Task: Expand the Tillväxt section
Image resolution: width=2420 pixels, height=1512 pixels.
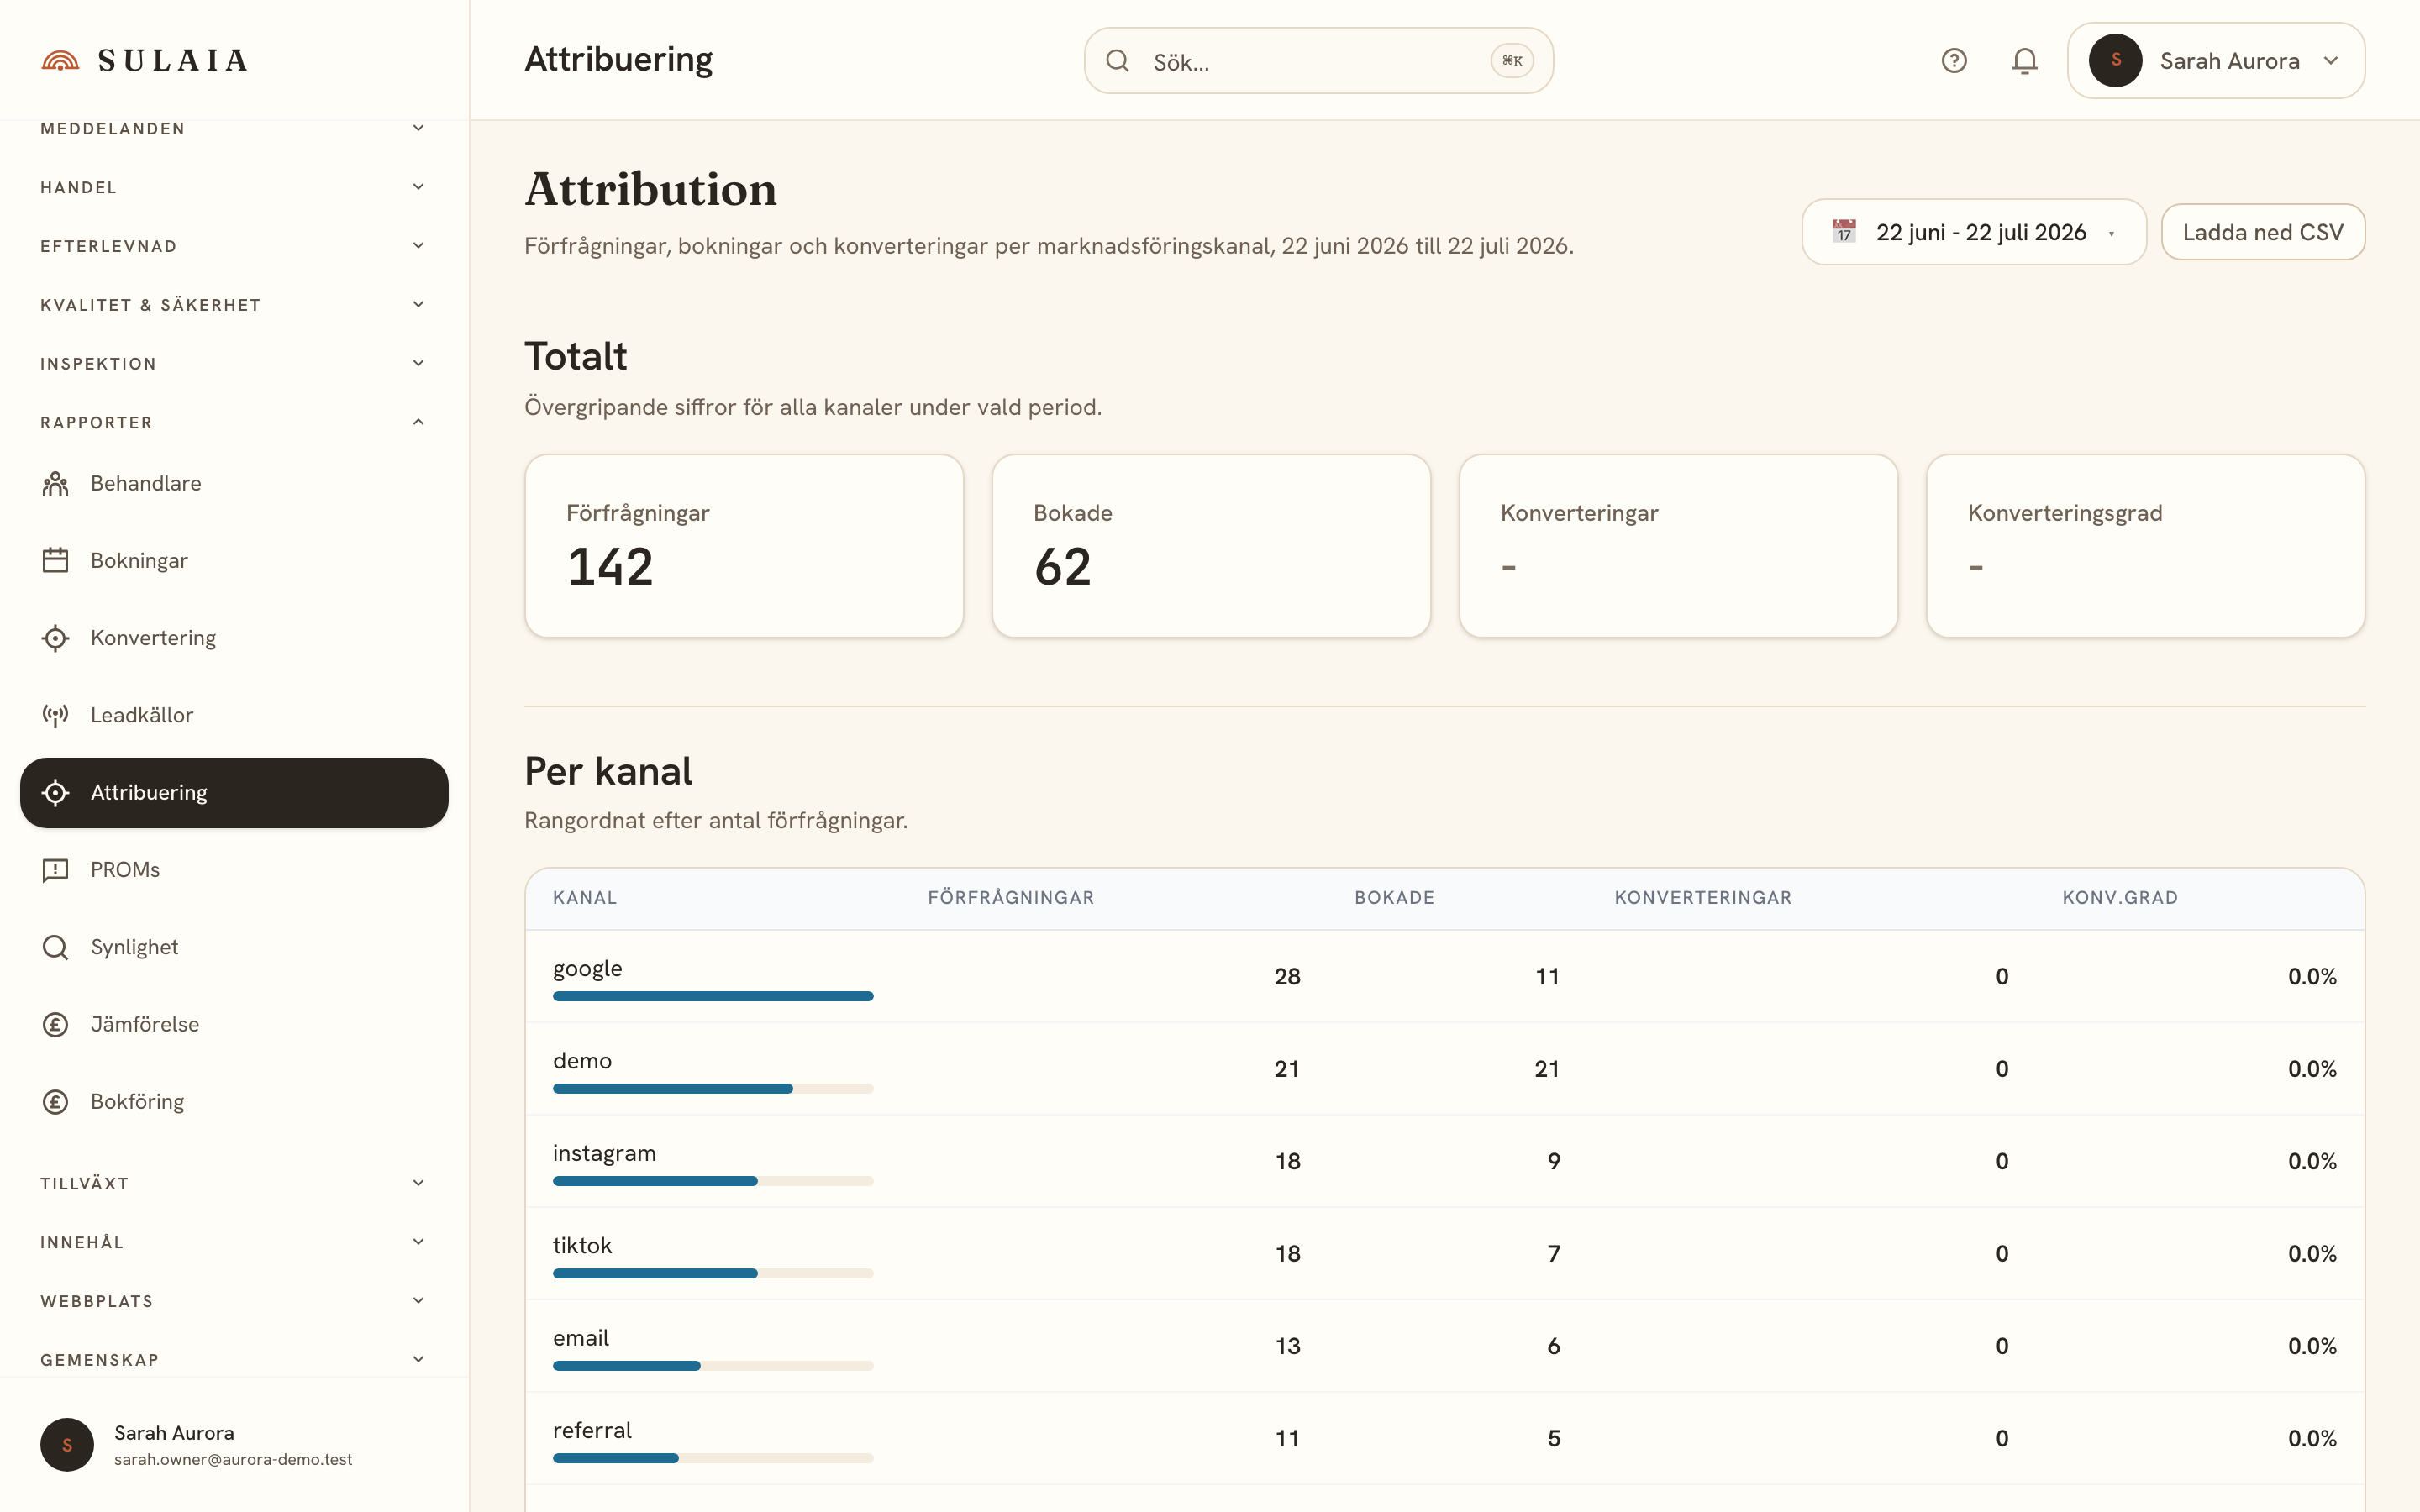Action: pos(234,1183)
